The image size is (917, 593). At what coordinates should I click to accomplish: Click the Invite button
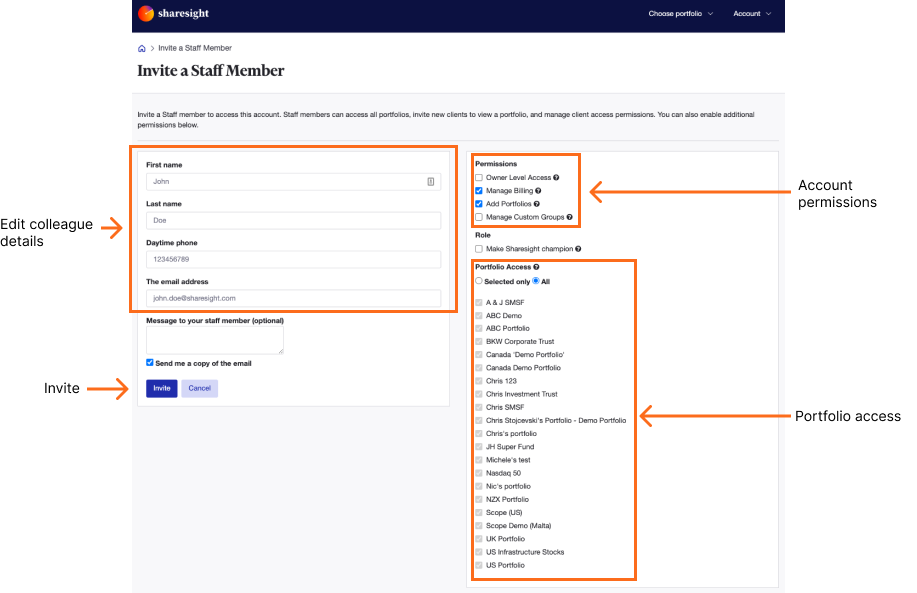(162, 388)
